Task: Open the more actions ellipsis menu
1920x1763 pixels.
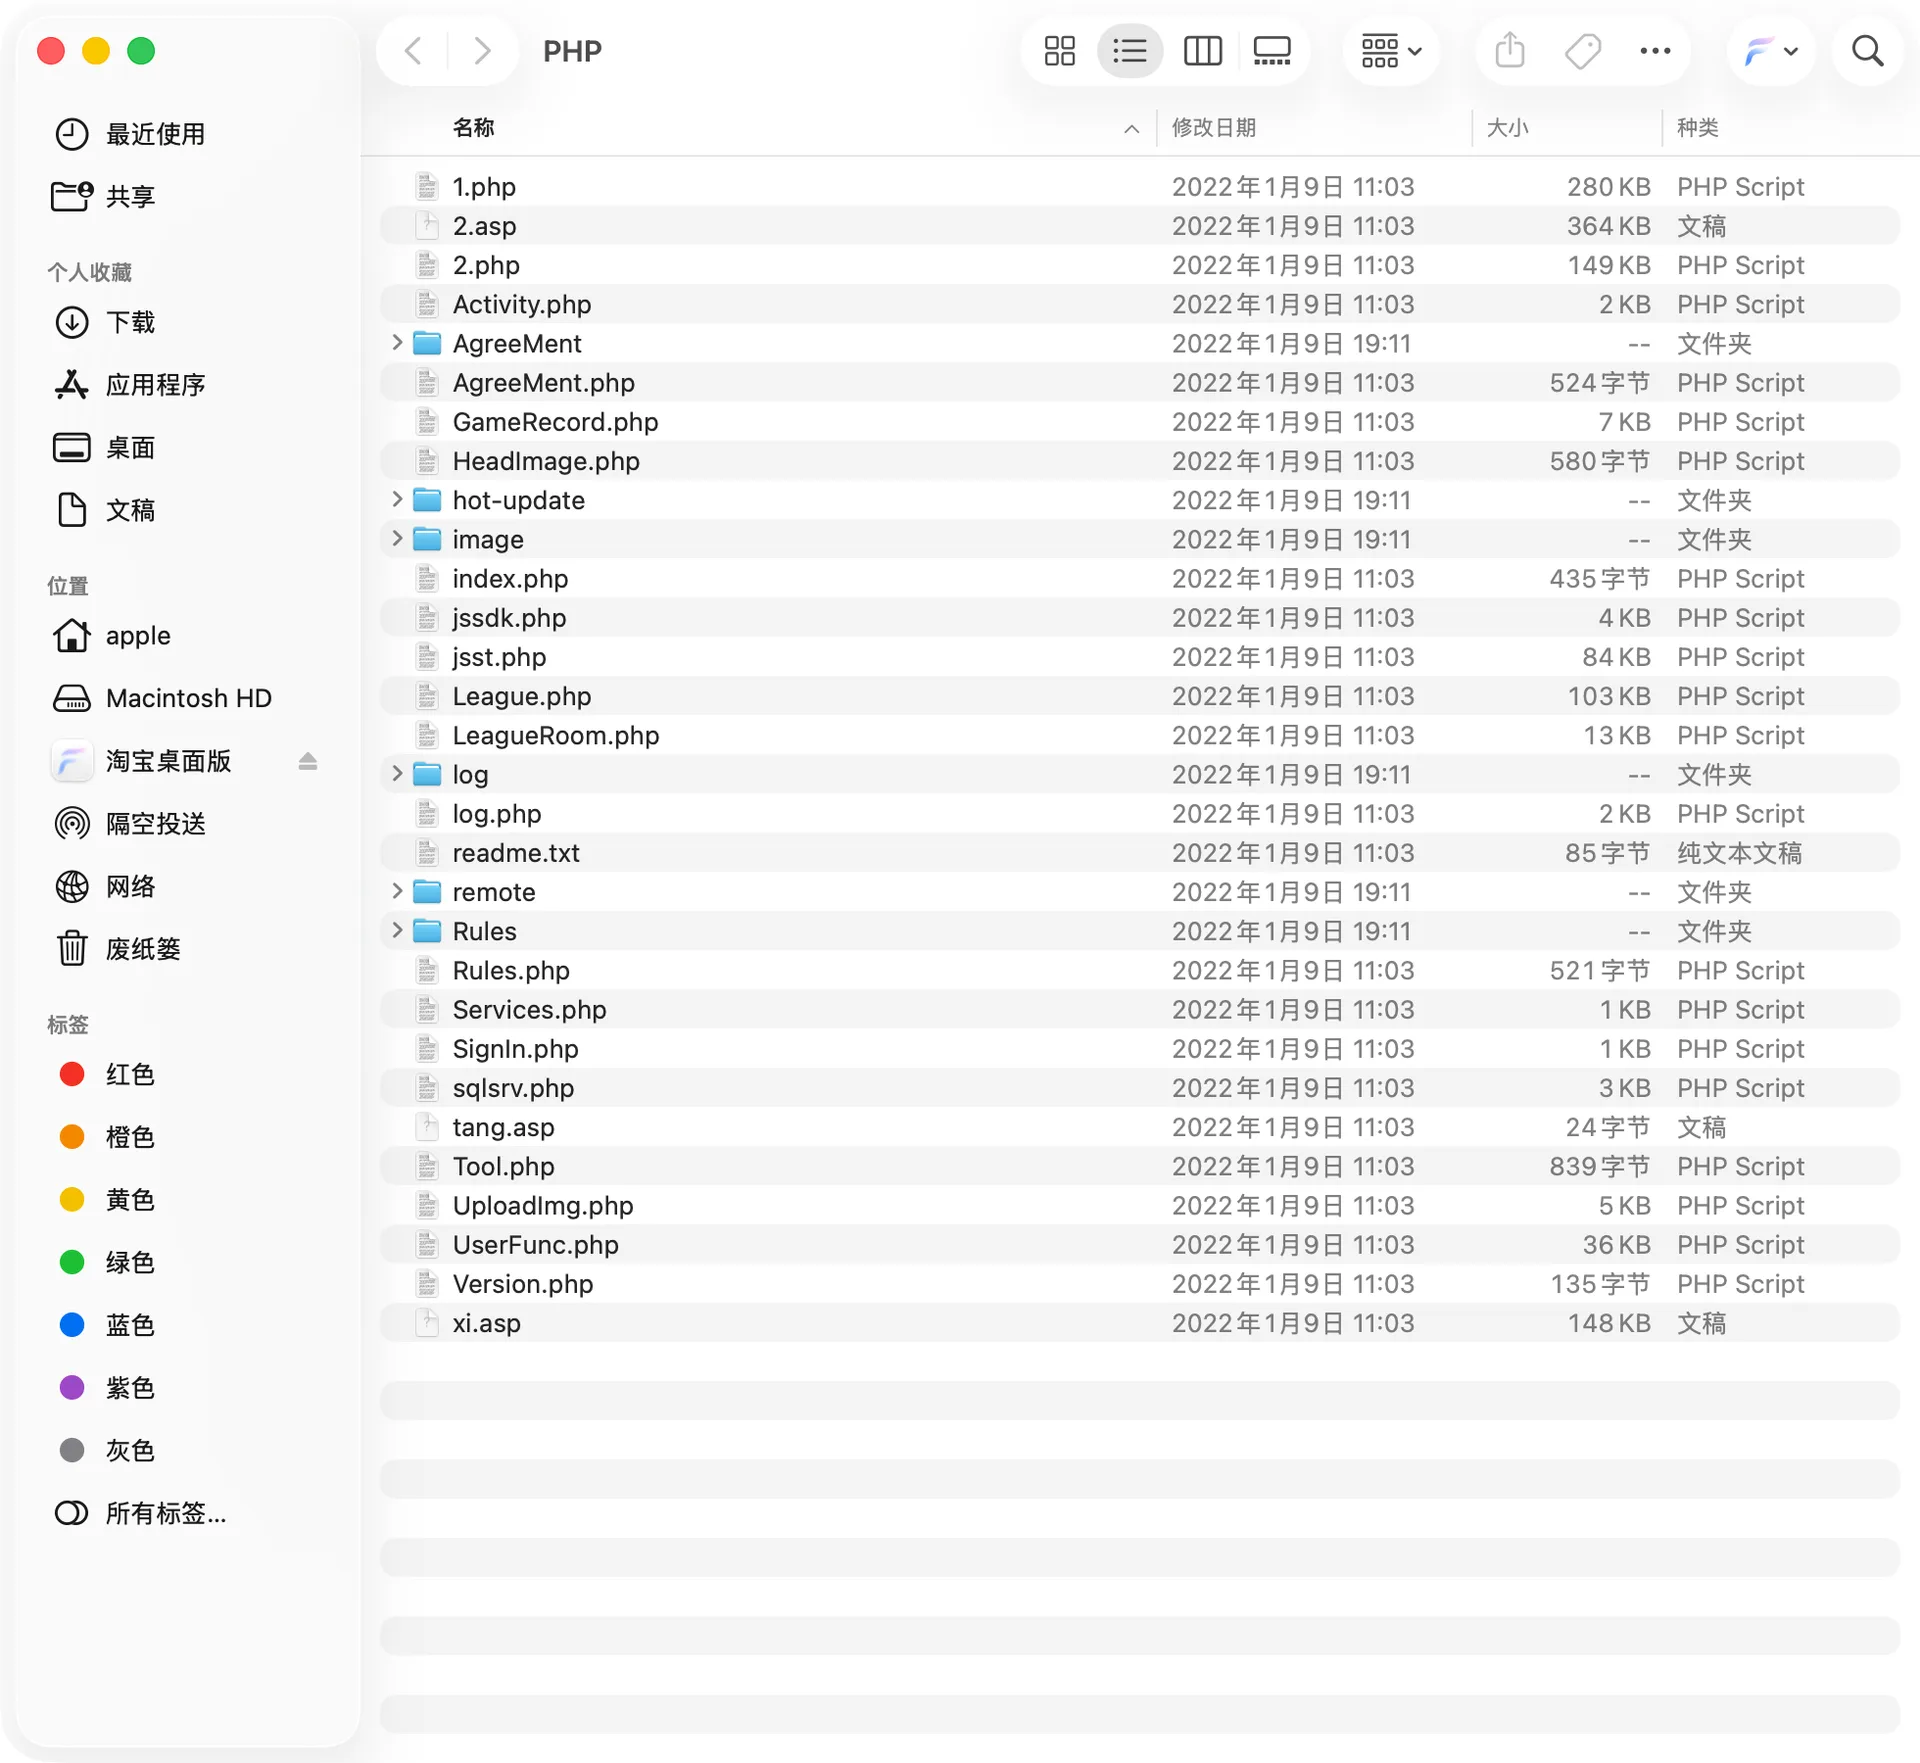Action: [x=1655, y=51]
